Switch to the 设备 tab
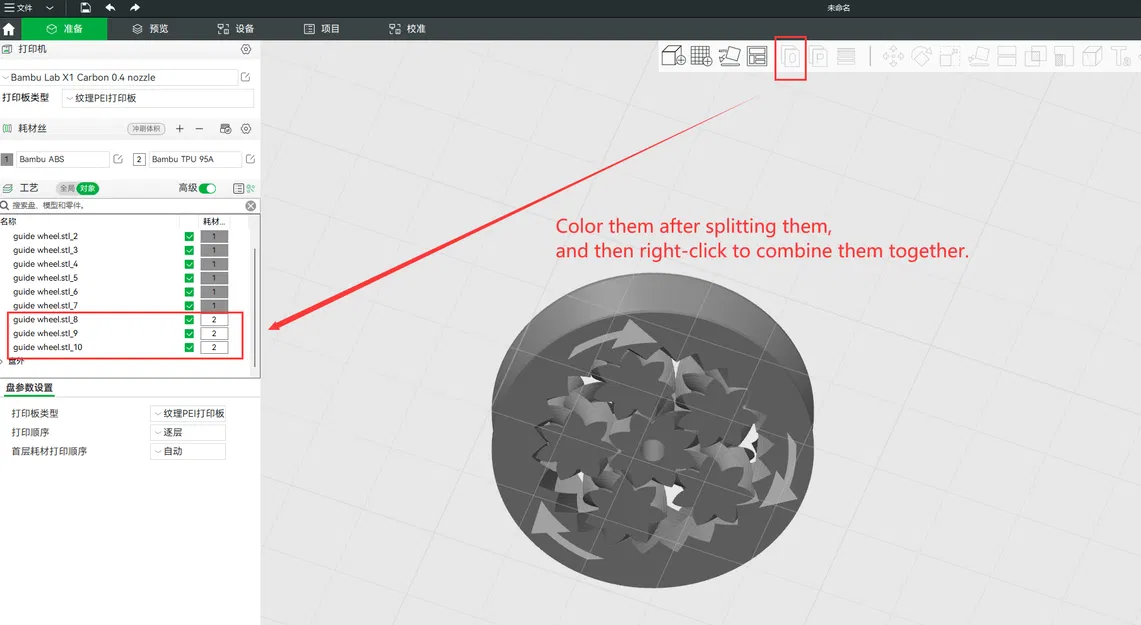 tap(236, 29)
